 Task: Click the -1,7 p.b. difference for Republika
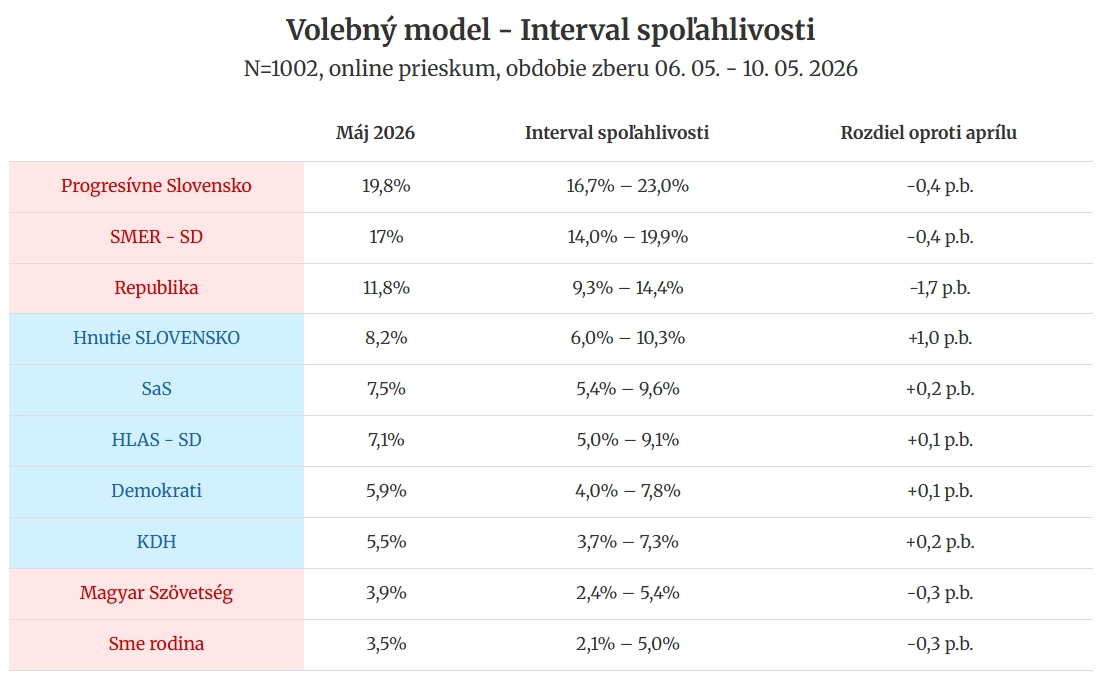coord(940,288)
